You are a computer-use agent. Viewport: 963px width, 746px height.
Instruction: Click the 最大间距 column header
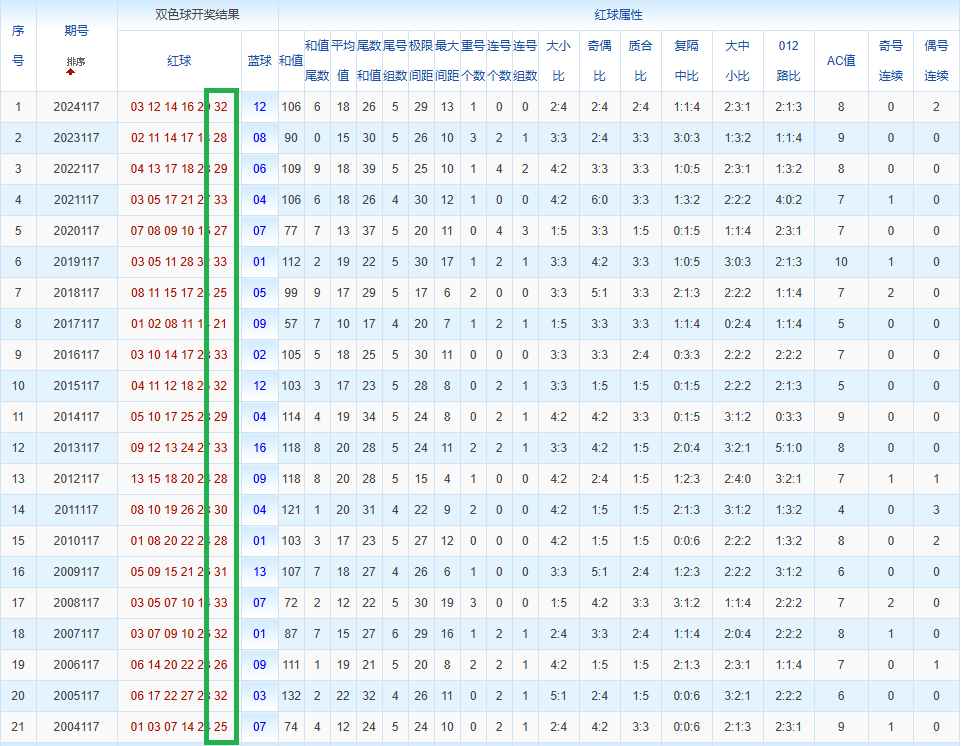point(447,61)
